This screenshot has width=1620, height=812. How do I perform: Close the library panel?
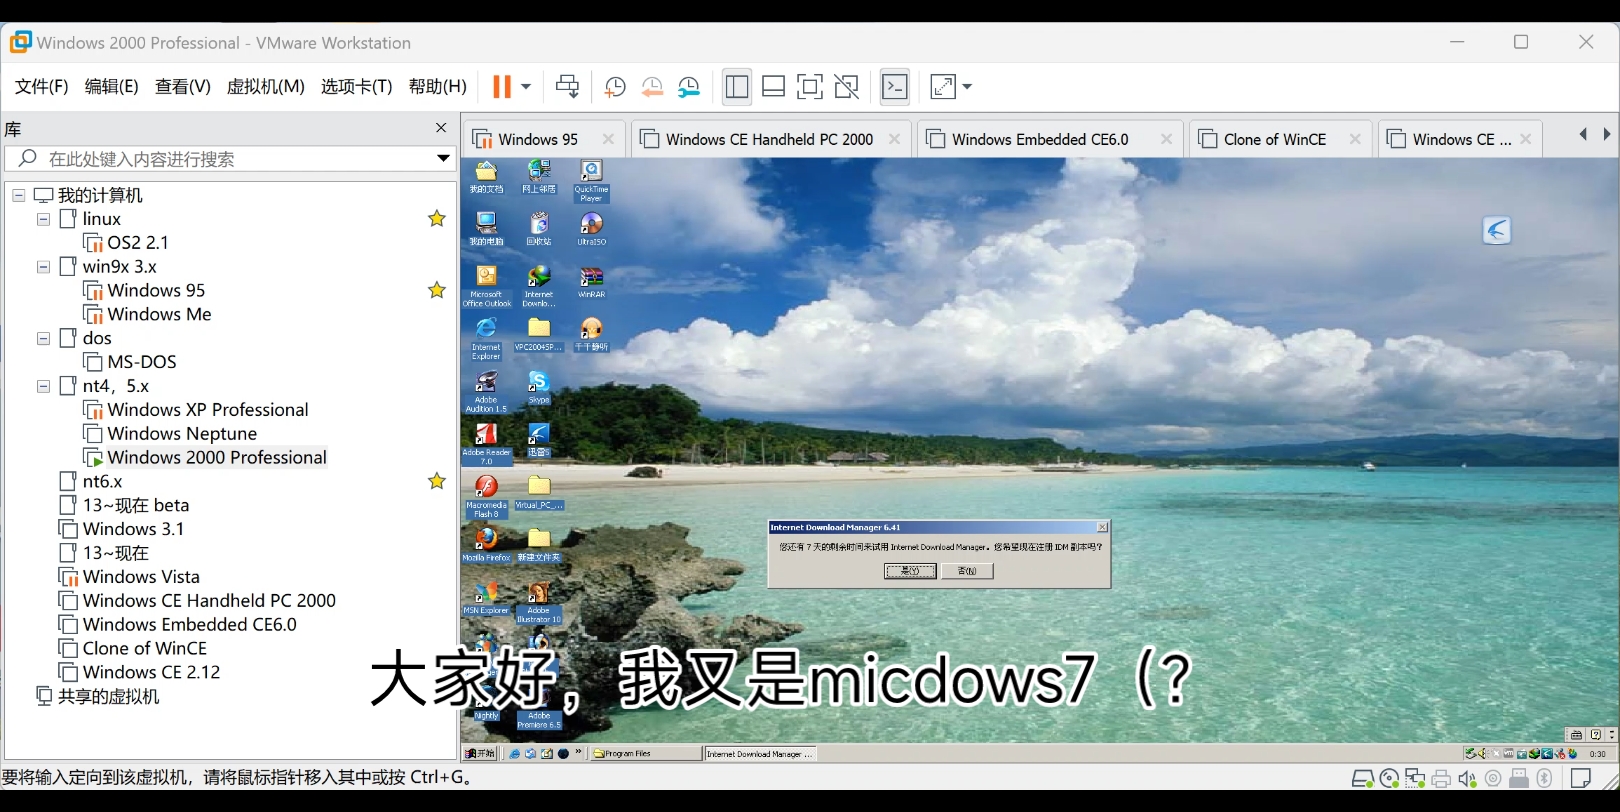tap(441, 128)
